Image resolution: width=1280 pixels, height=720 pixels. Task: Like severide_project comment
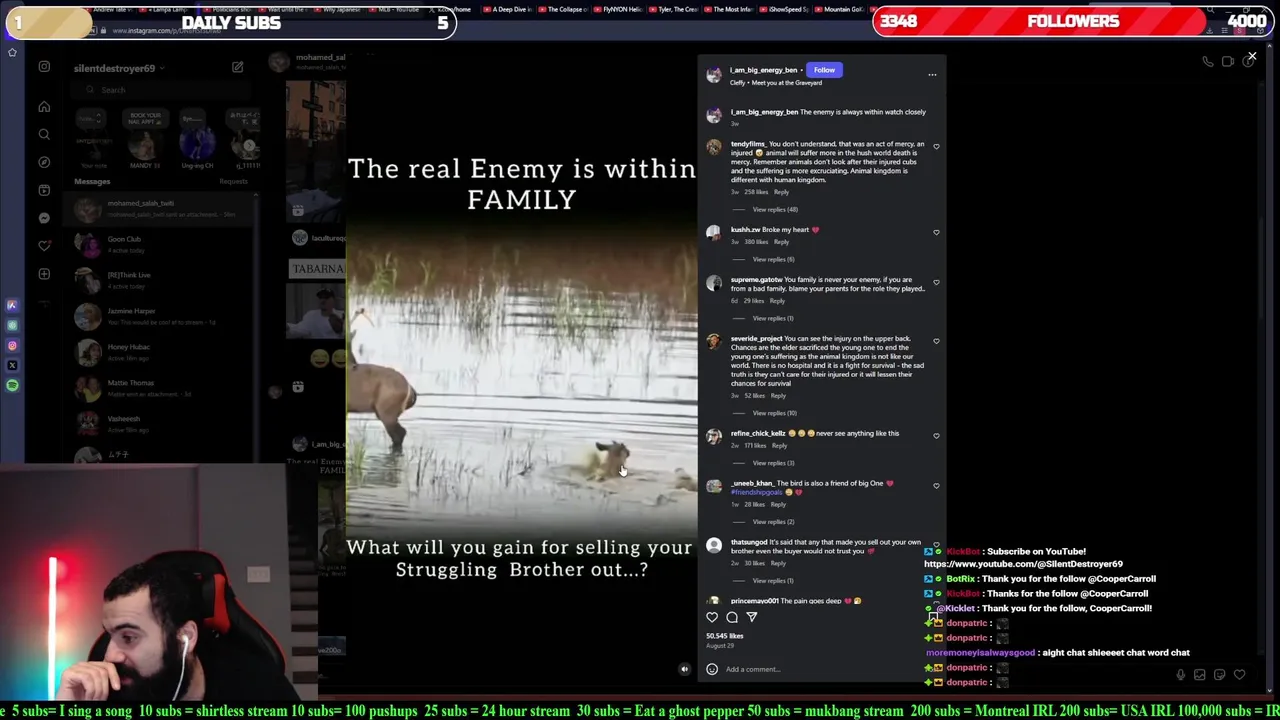[x=936, y=341]
